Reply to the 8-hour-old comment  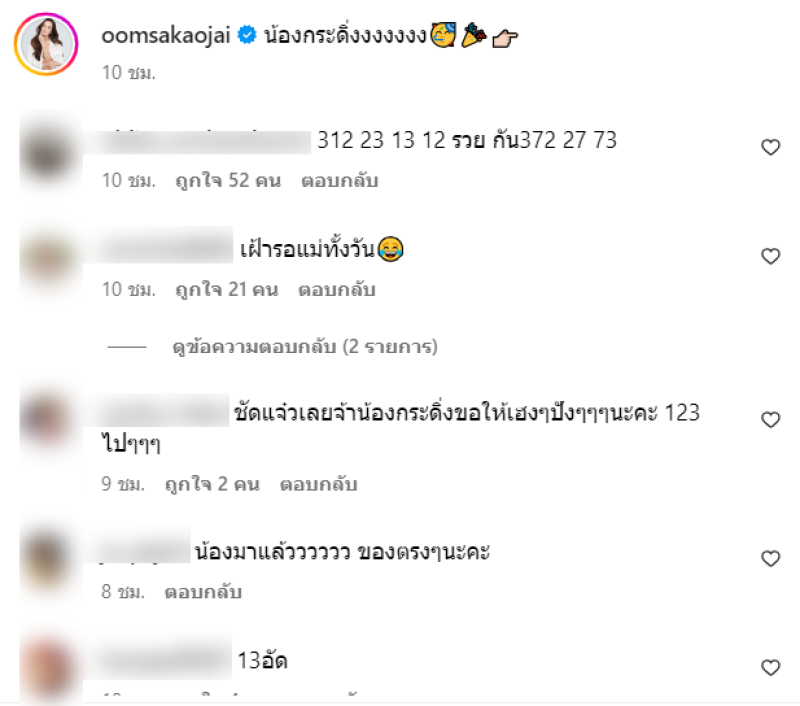[x=203, y=592]
